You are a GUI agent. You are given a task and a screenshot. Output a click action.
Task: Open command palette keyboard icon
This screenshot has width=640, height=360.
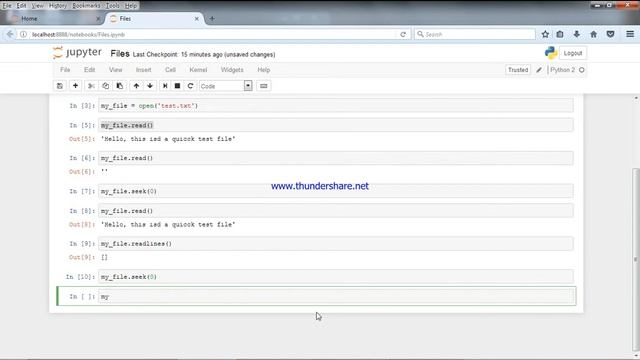(264, 86)
